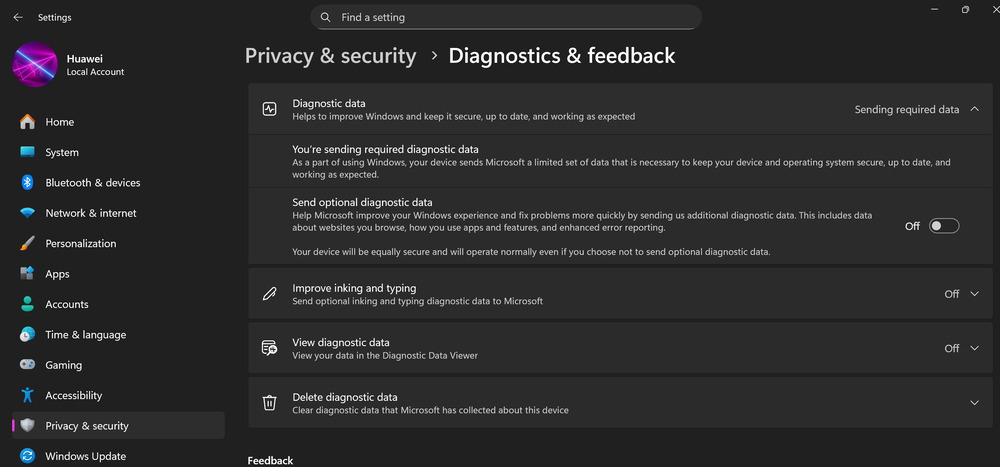
Task: Click the Home icon in sidebar
Action: pyautogui.click(x=27, y=122)
